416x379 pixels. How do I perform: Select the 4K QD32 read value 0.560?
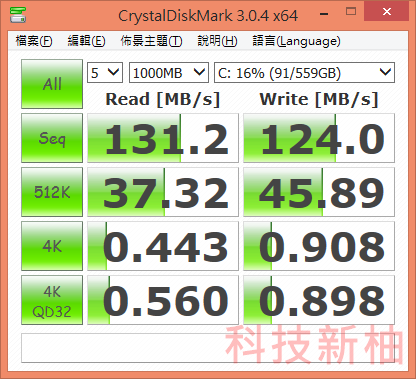click(x=163, y=300)
